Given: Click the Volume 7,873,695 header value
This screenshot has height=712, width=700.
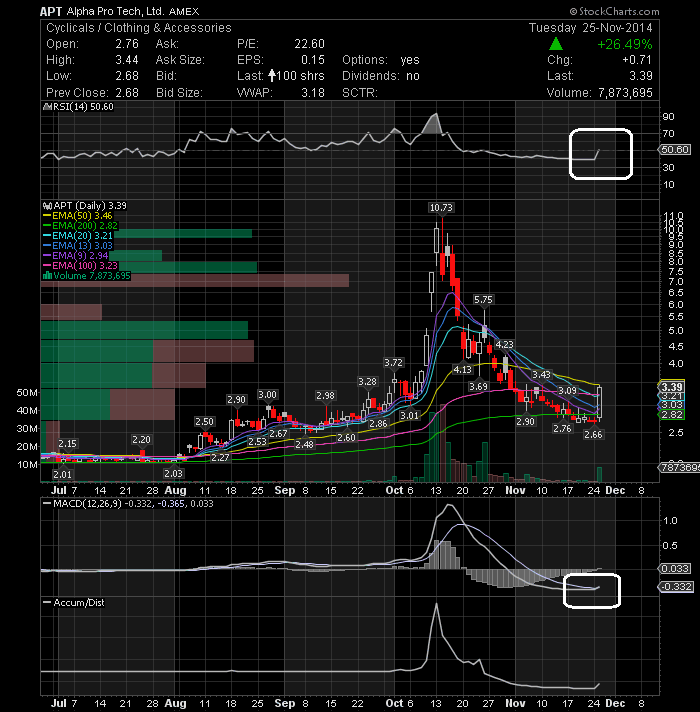Looking at the screenshot, I should (x=625, y=93).
